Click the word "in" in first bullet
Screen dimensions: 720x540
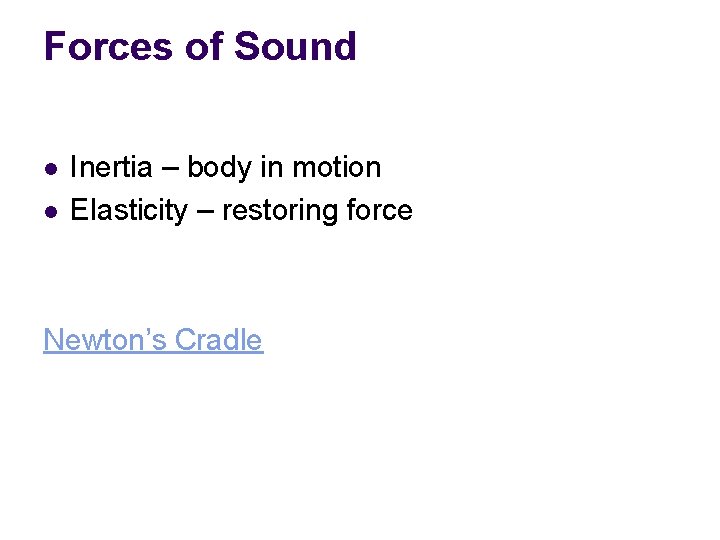coord(272,167)
